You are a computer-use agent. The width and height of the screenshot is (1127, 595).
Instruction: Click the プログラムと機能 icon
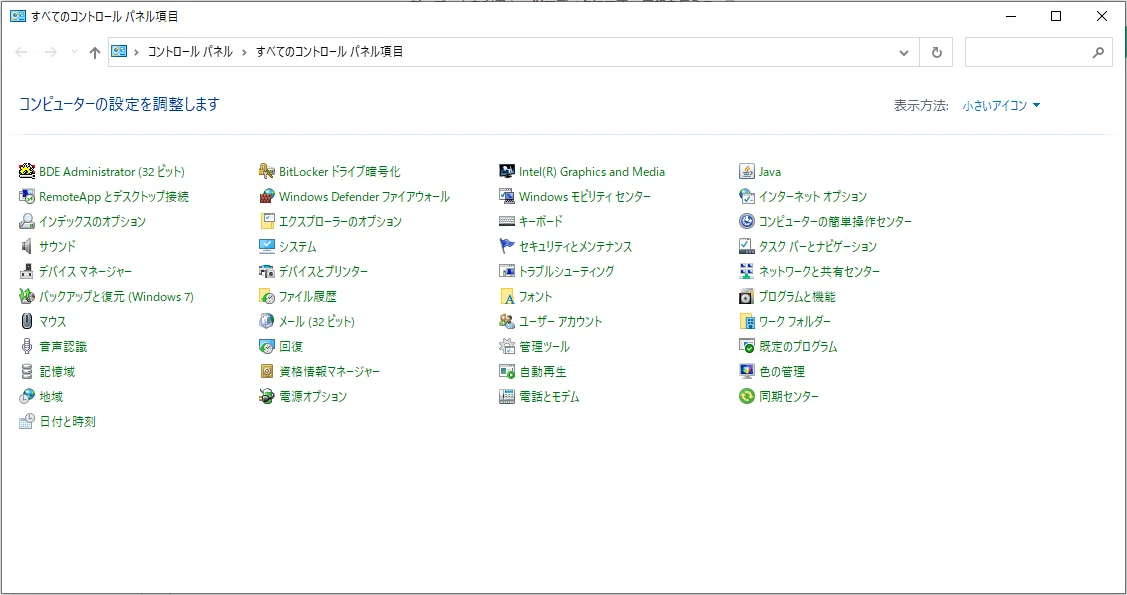pyautogui.click(x=747, y=296)
